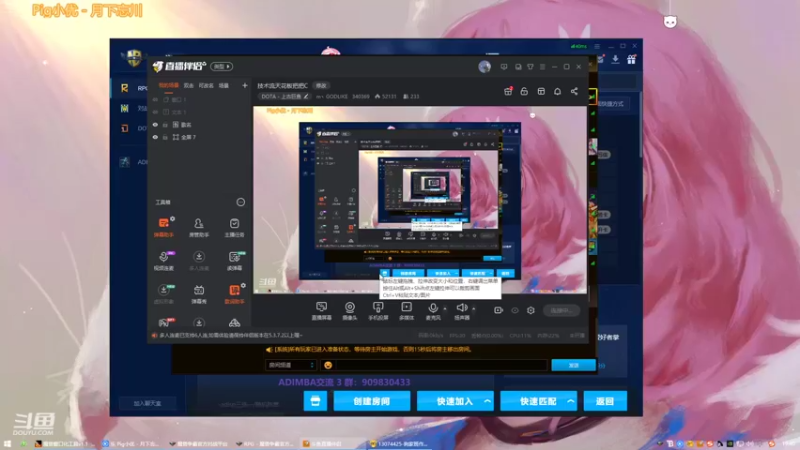800x450 pixels.
Task: Toggle the preview eye icon beside record
Action: point(515,310)
